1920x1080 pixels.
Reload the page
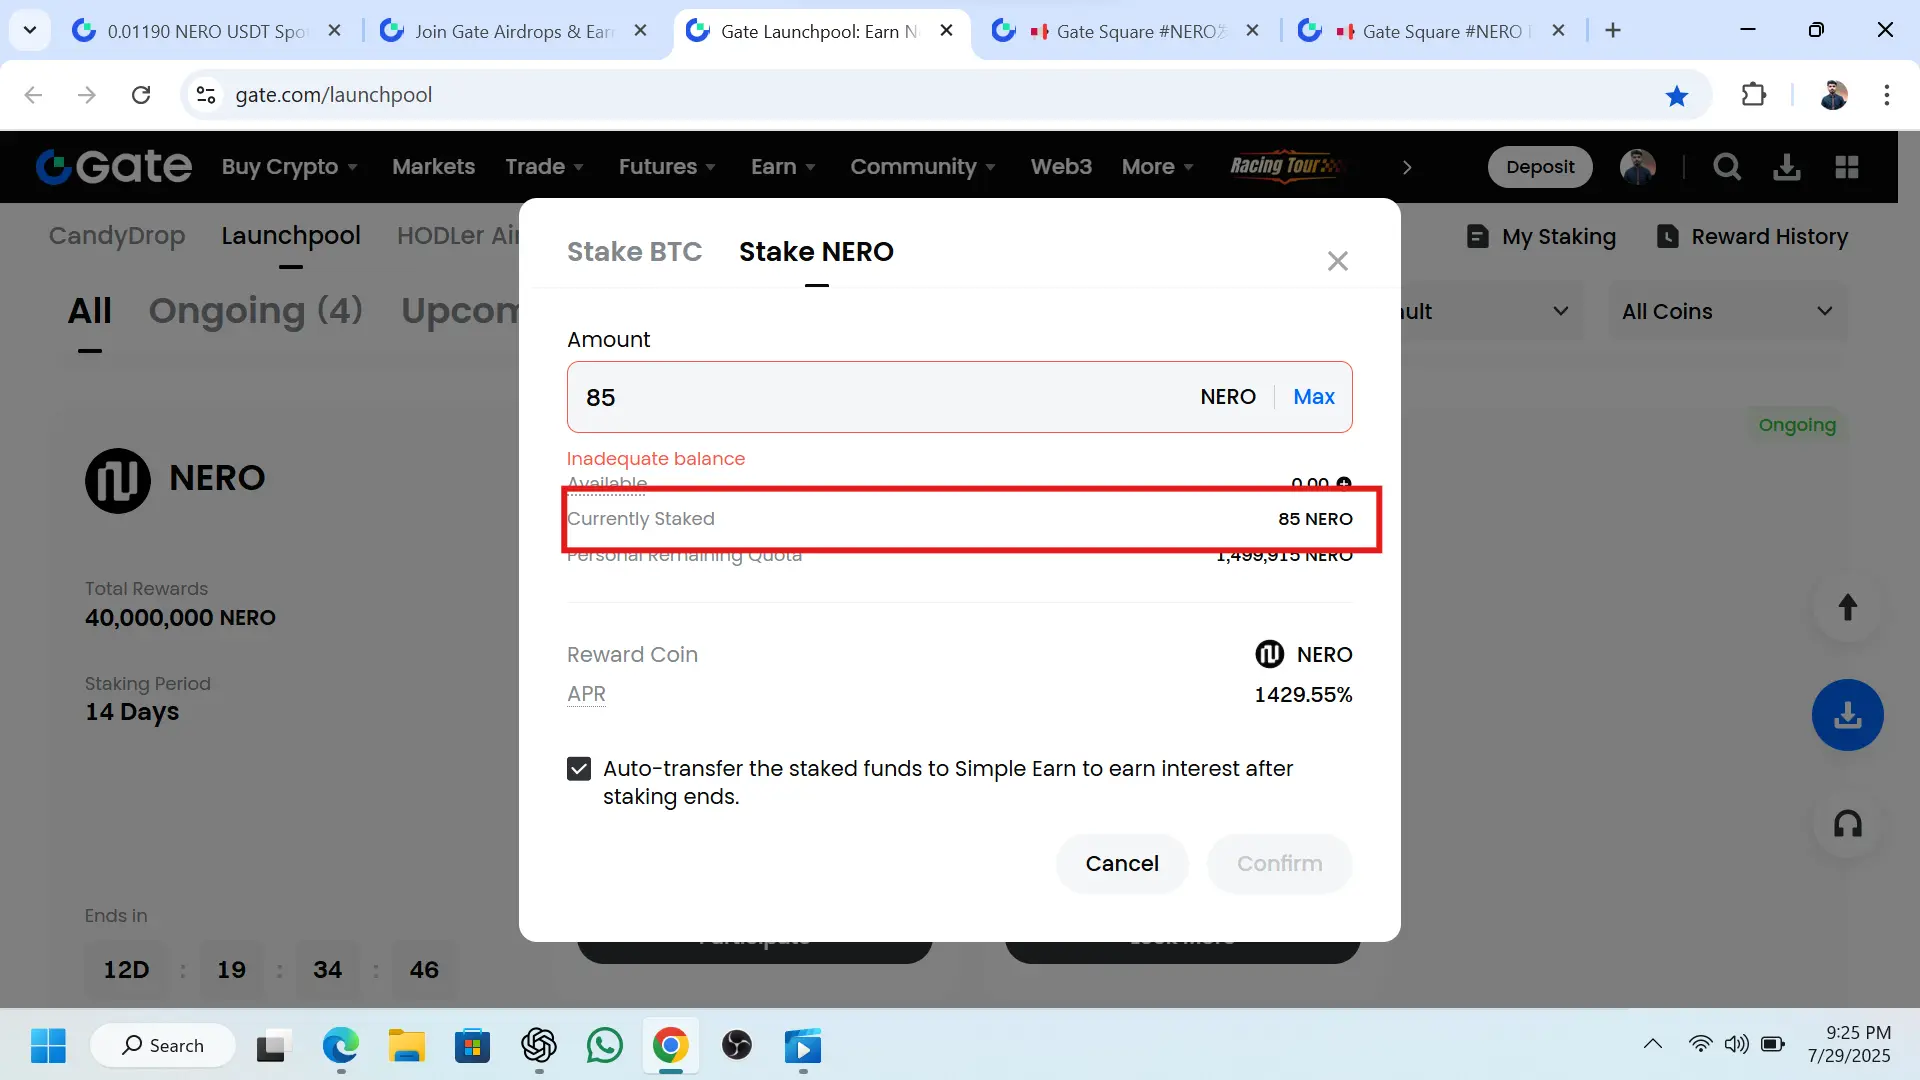[x=141, y=95]
